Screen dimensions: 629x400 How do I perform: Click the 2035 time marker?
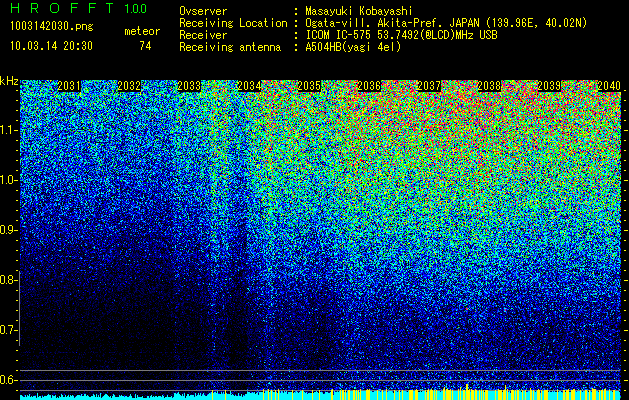point(309,86)
